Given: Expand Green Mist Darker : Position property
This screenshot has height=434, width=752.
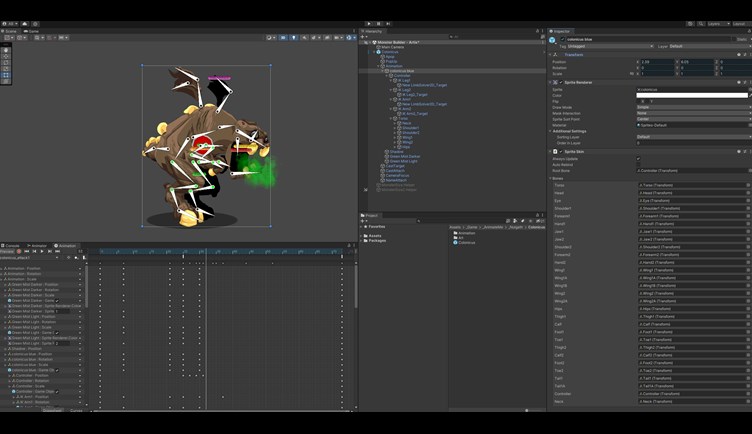Looking at the screenshot, I should (5, 284).
